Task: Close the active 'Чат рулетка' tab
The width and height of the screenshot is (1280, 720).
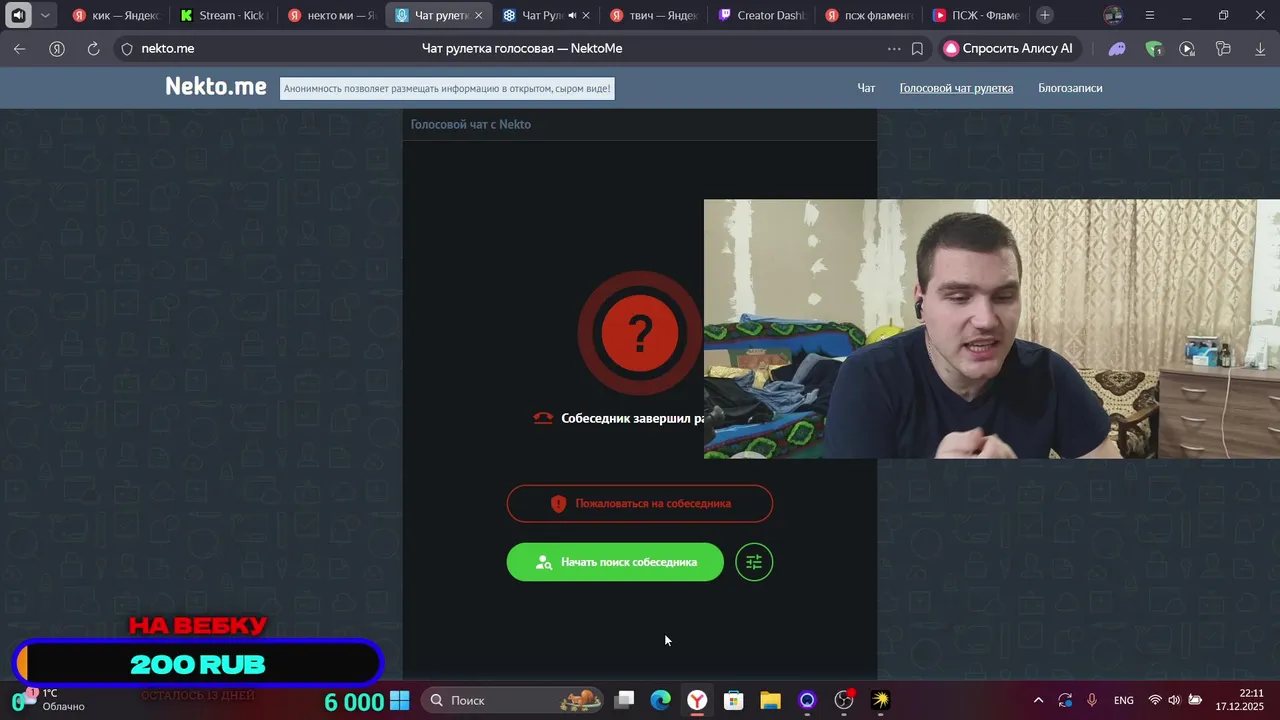Action: point(479,16)
